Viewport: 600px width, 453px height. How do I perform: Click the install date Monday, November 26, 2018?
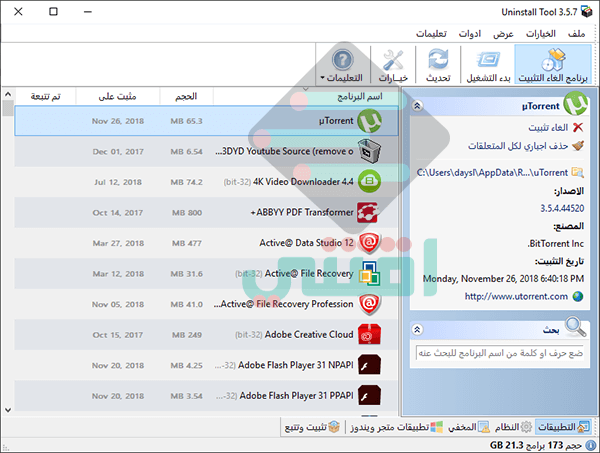(503, 279)
